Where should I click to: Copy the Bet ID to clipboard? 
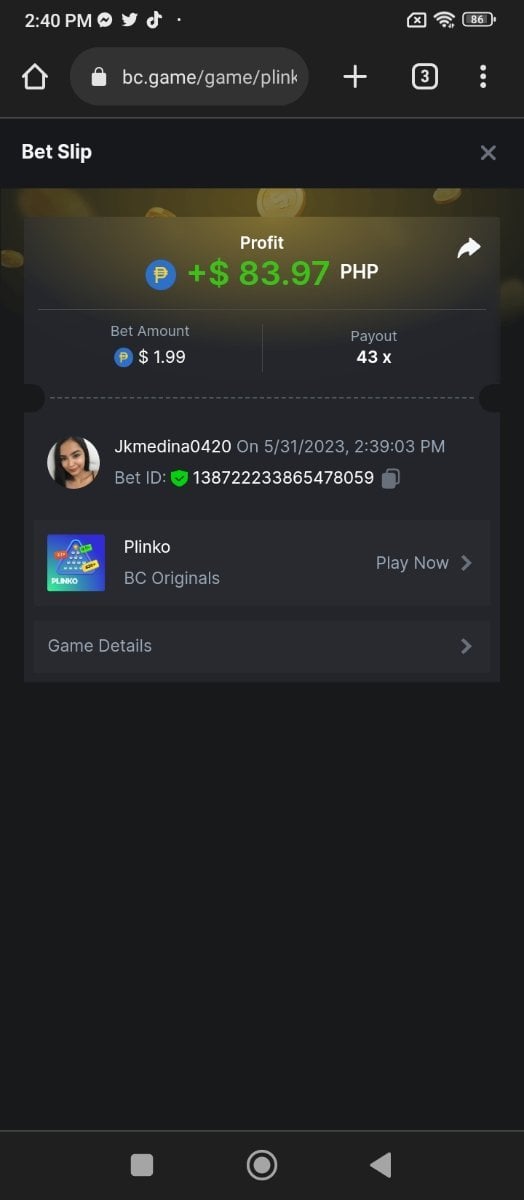pos(391,478)
